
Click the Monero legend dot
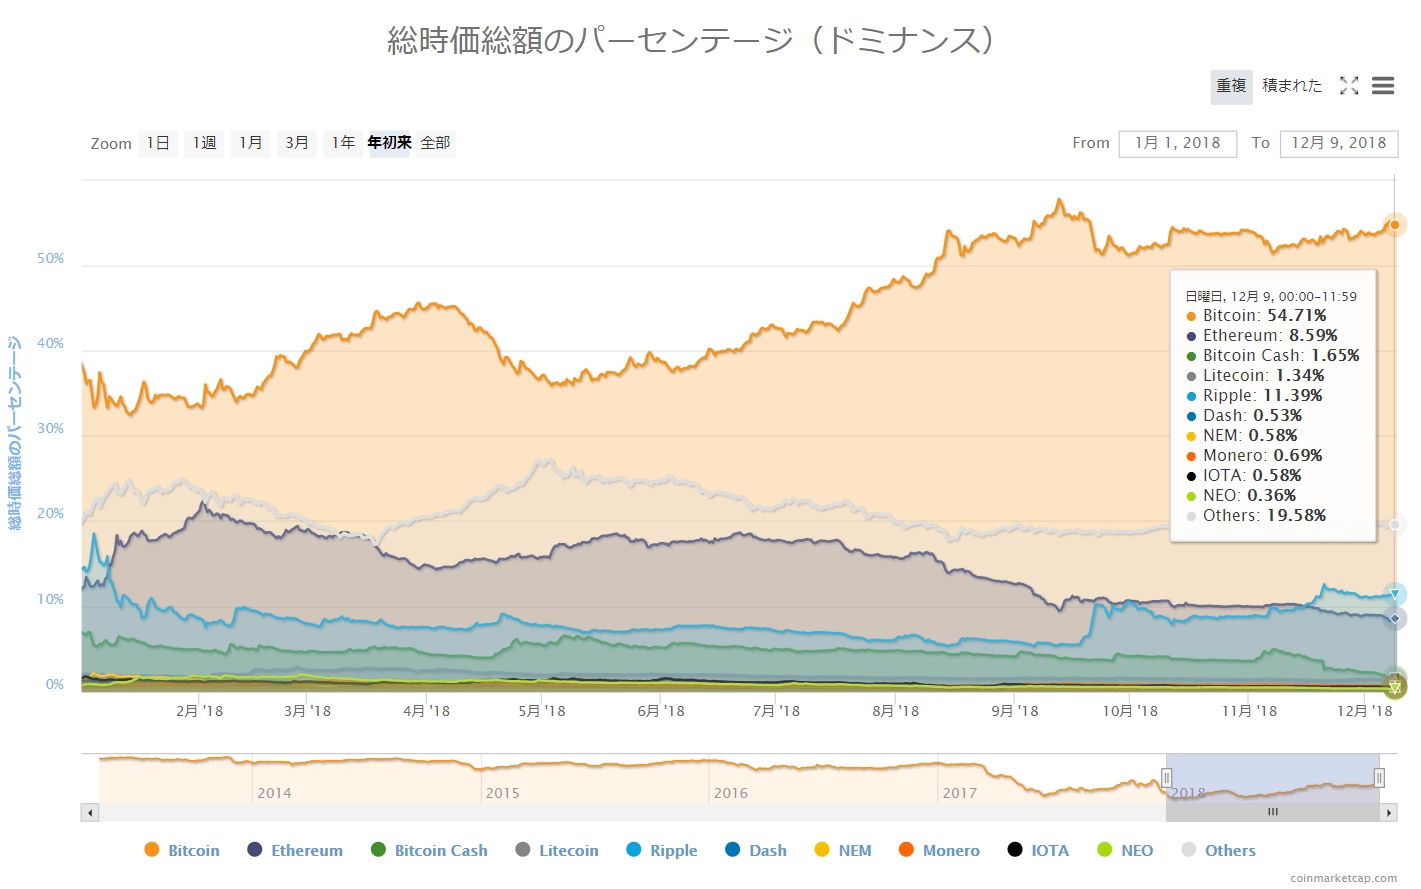906,850
